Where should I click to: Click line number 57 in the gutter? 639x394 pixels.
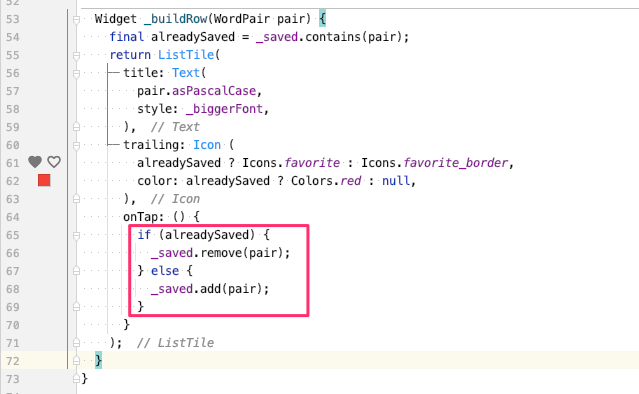(x=13, y=91)
